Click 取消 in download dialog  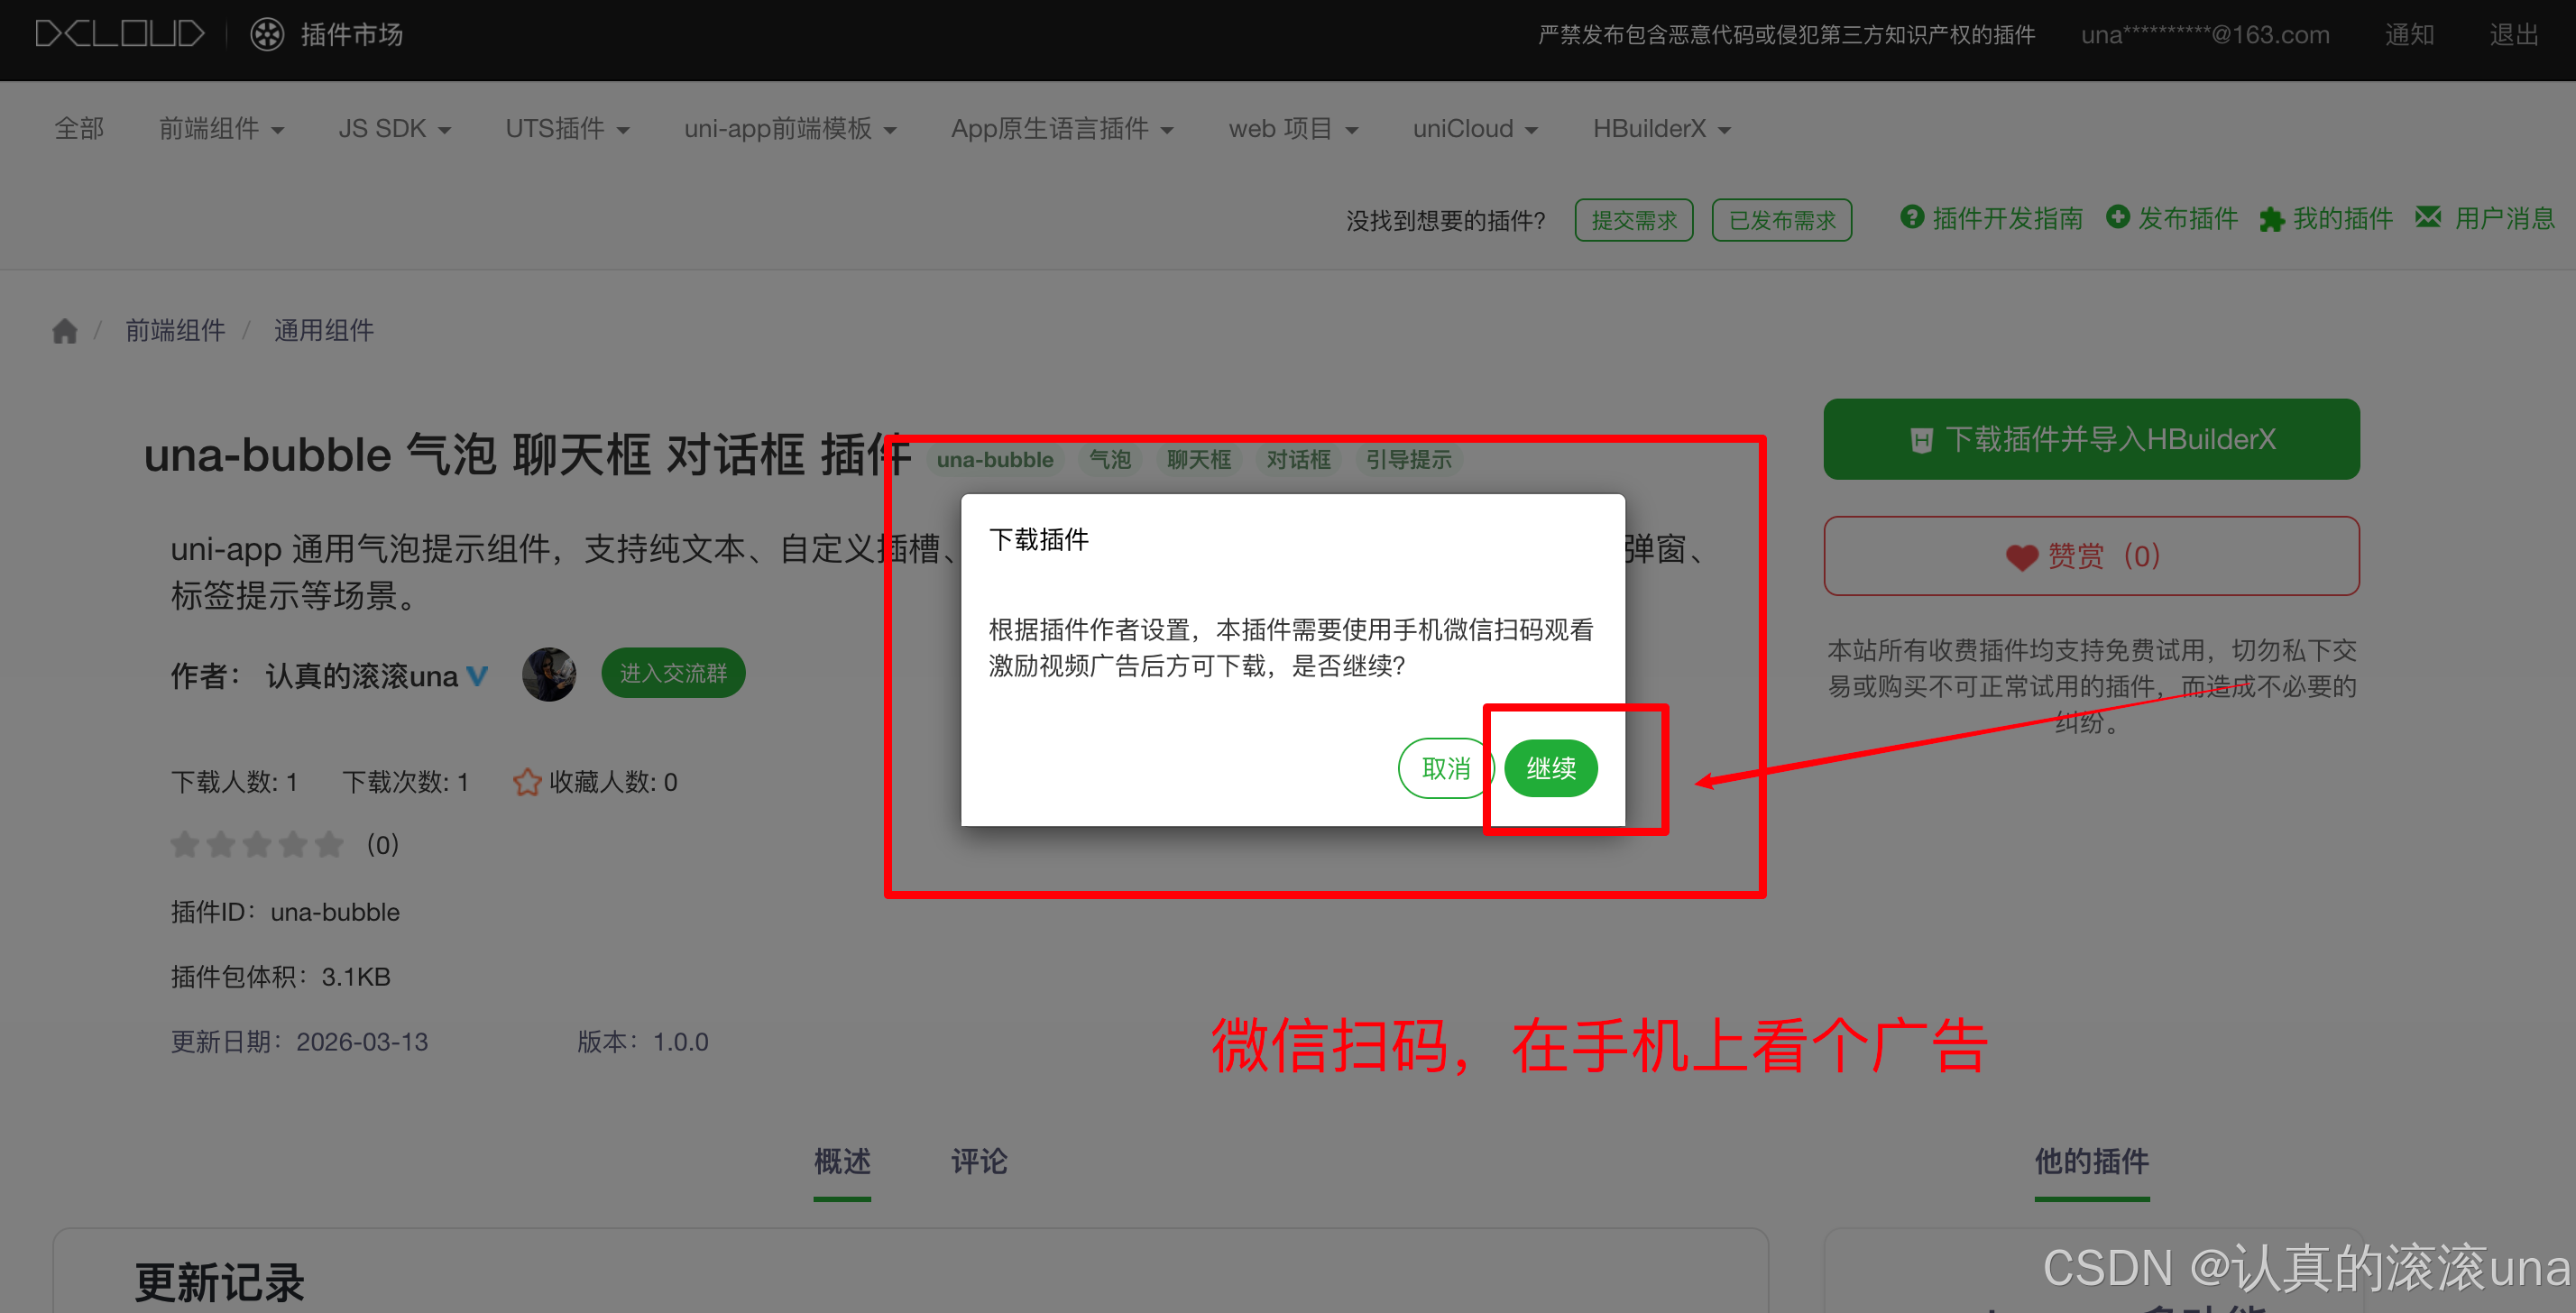[x=1446, y=768]
